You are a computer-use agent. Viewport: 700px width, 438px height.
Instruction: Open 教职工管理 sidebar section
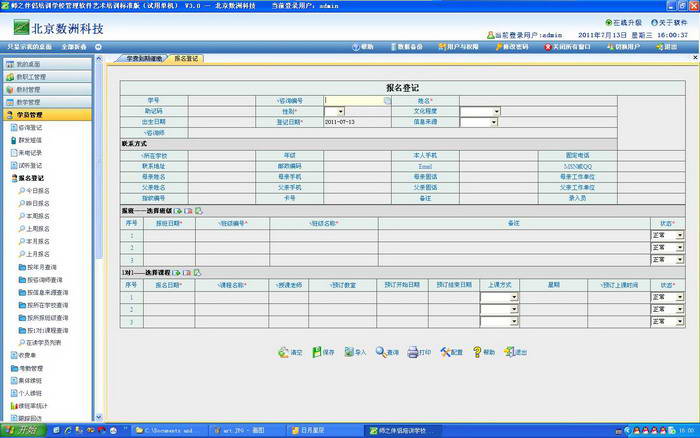[x=47, y=77]
